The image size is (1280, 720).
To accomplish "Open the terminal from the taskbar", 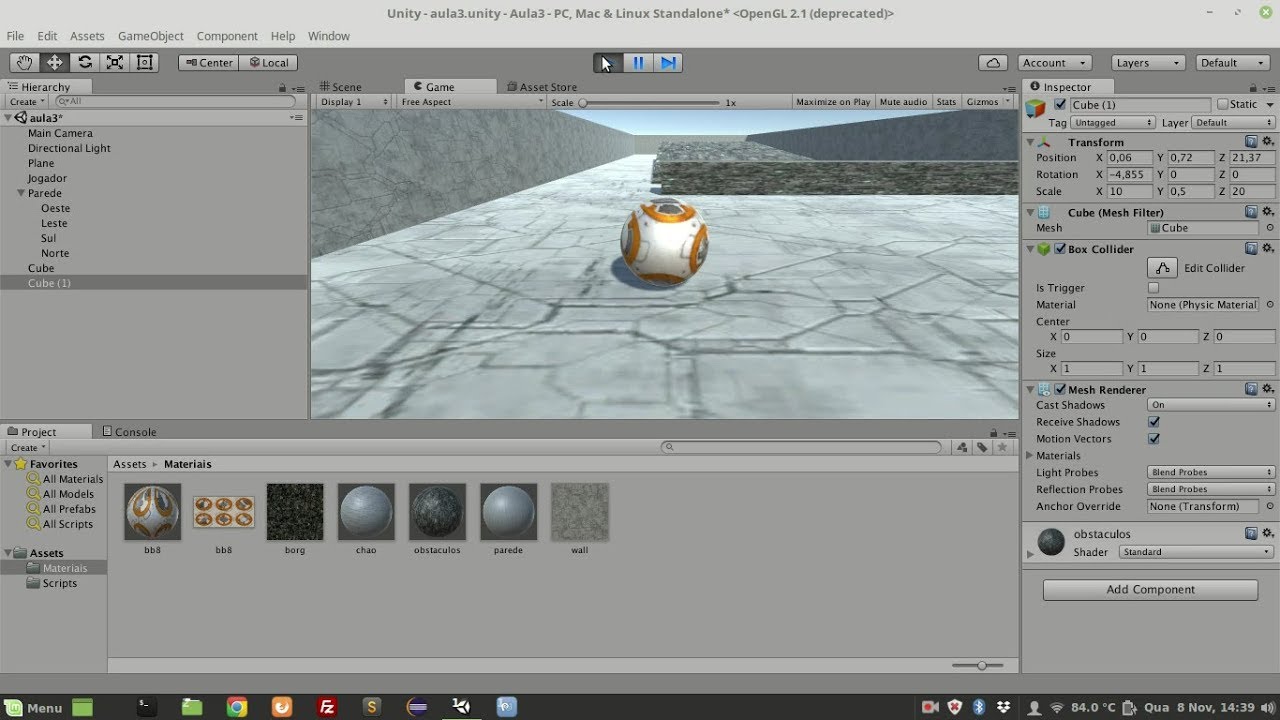I will [146, 707].
